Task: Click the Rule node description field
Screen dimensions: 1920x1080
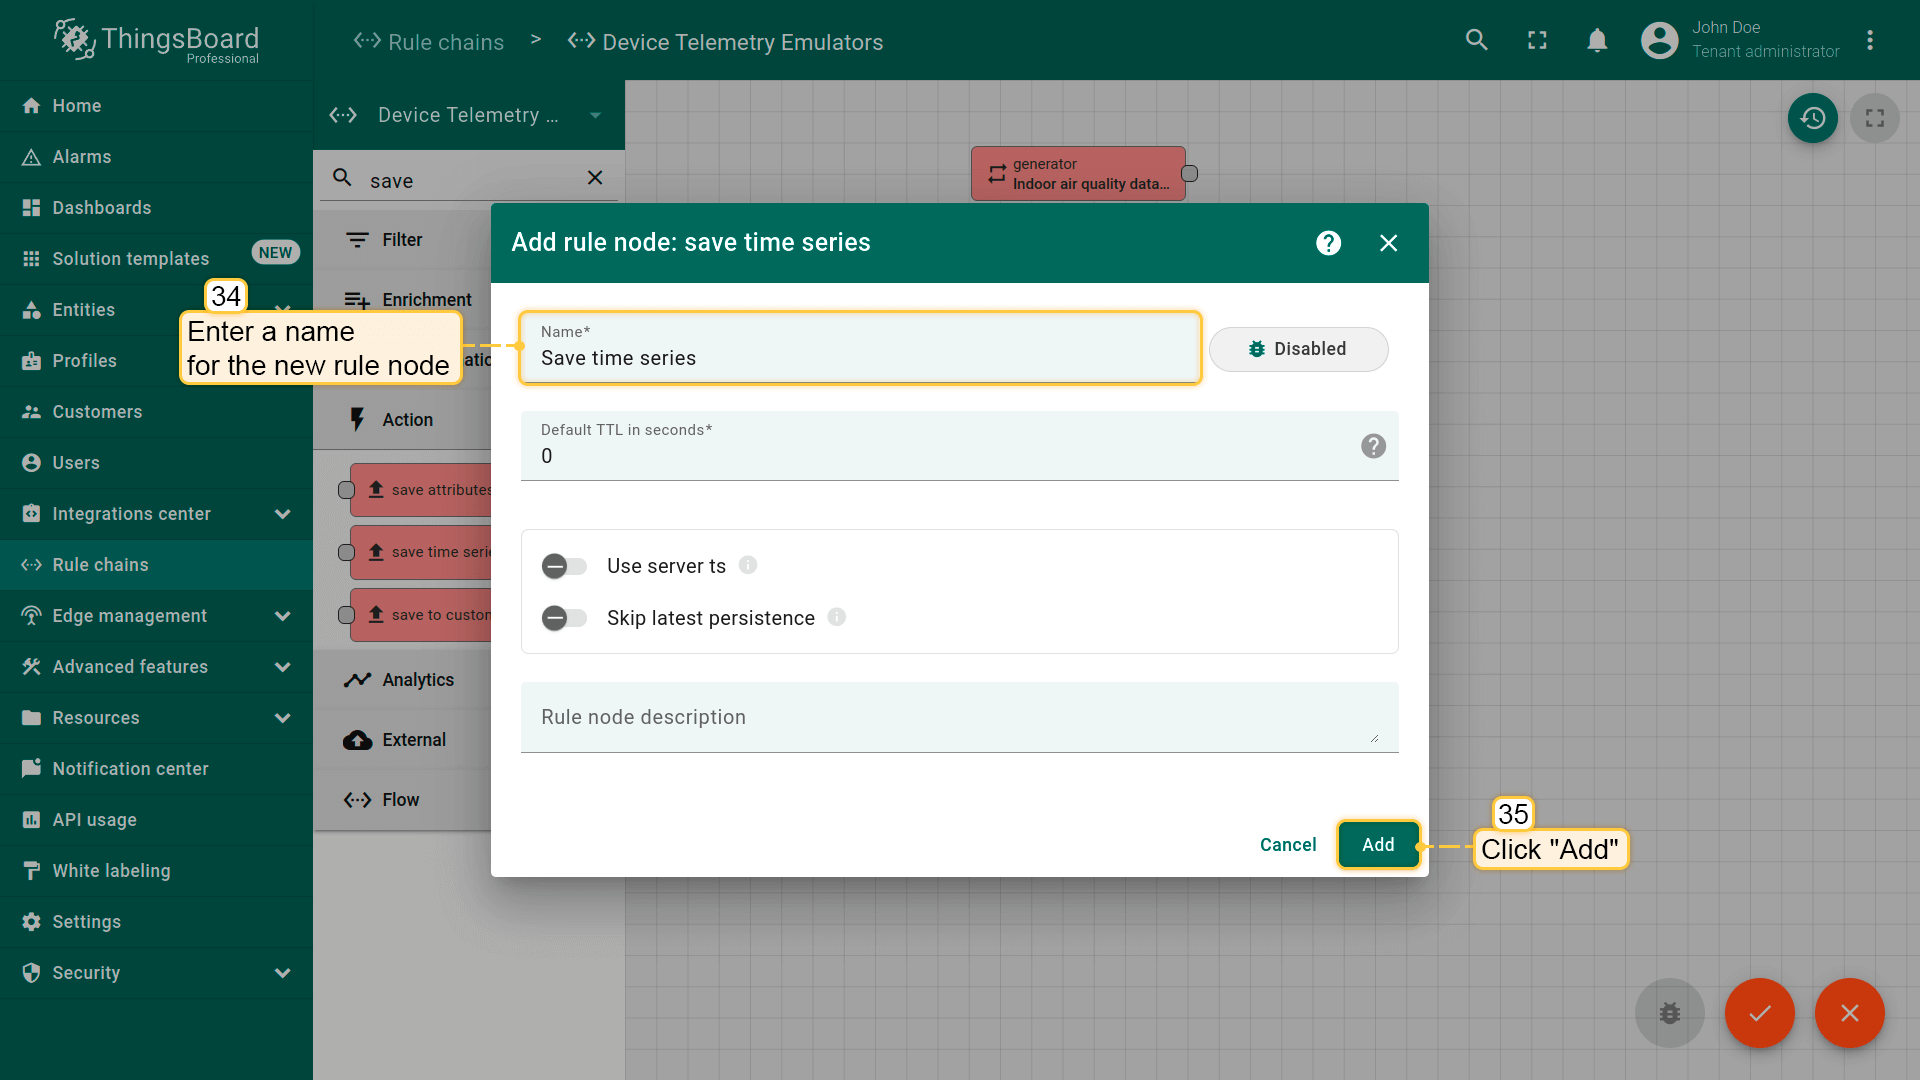Action: click(x=958, y=718)
